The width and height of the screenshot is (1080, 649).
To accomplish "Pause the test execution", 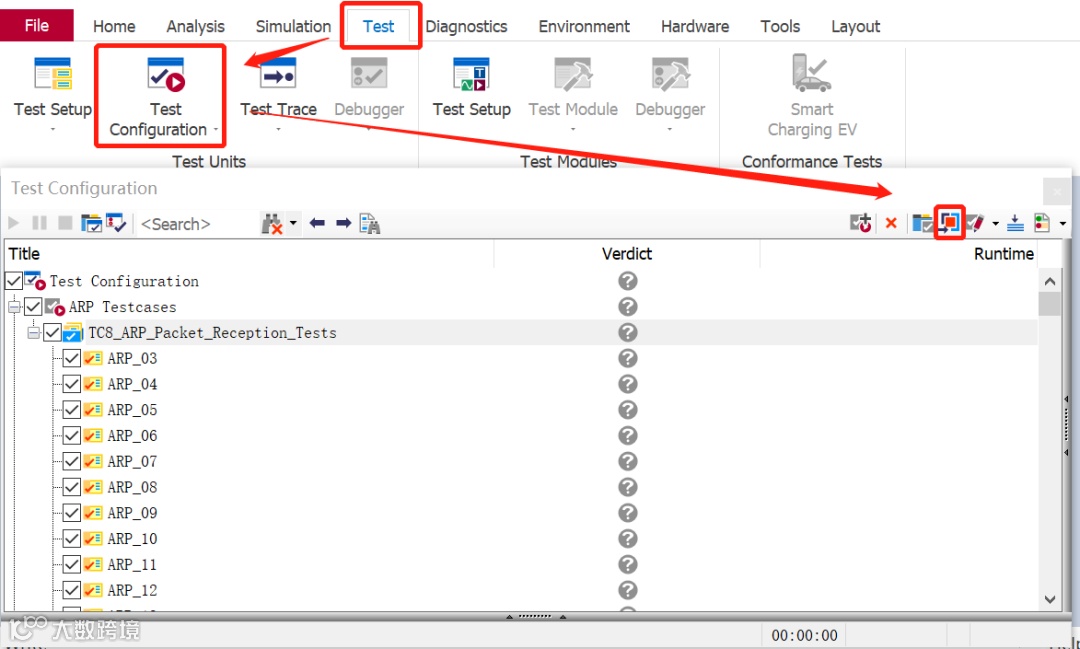I will 39,223.
